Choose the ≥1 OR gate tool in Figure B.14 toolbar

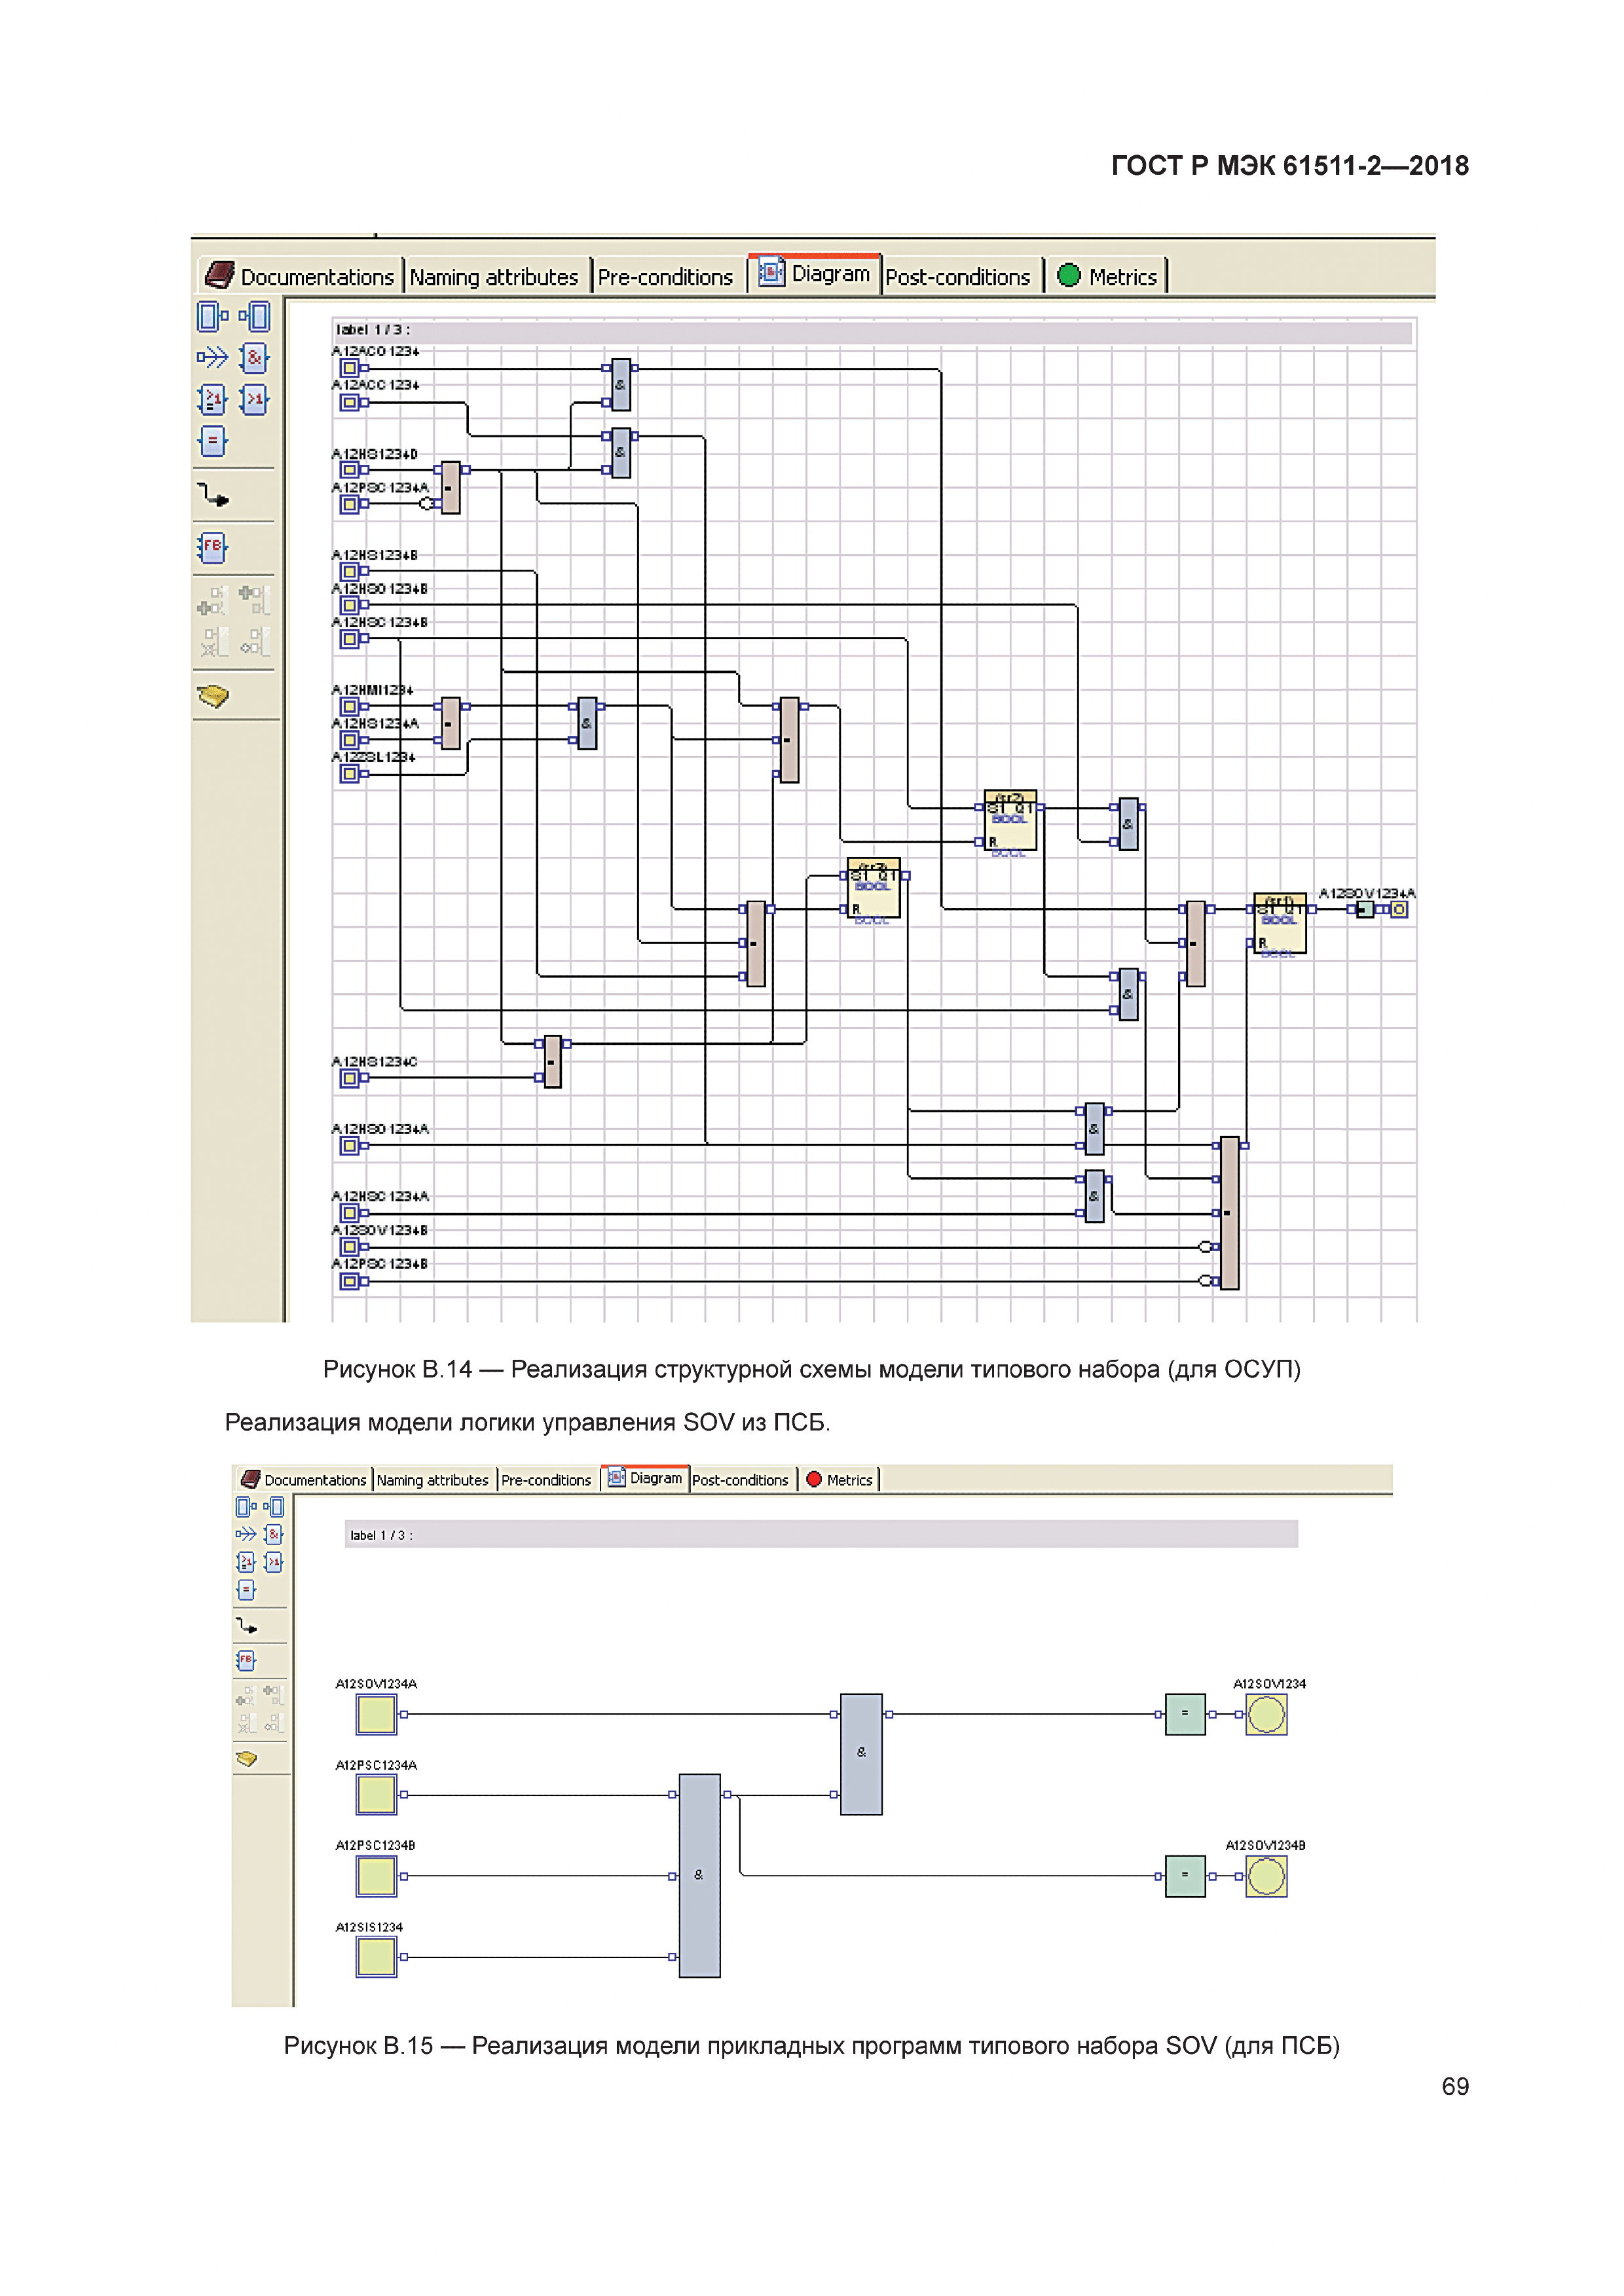[x=212, y=399]
